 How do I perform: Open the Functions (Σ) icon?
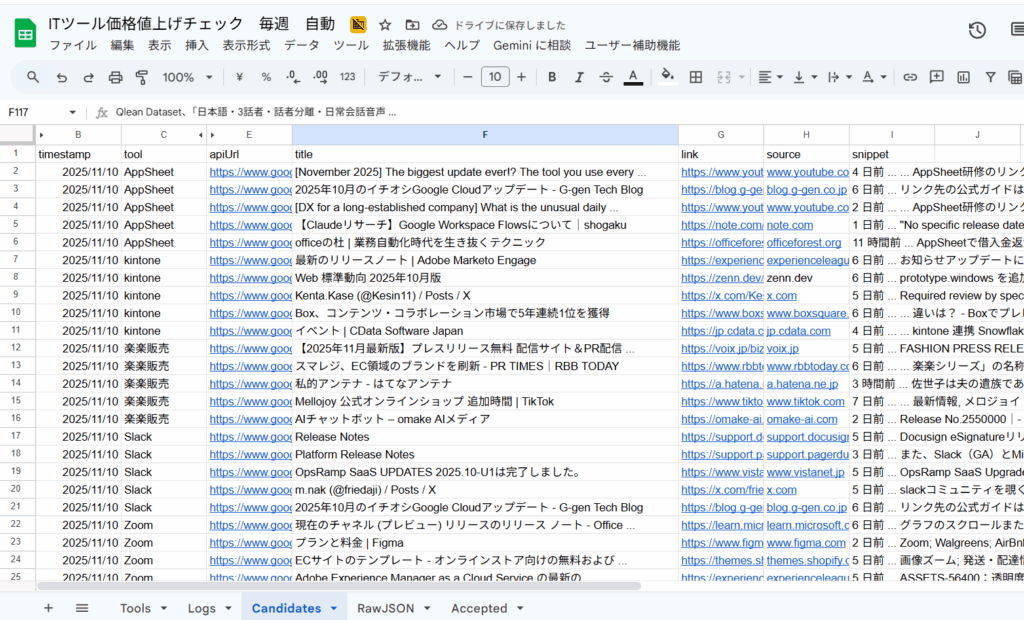click(x=1014, y=77)
